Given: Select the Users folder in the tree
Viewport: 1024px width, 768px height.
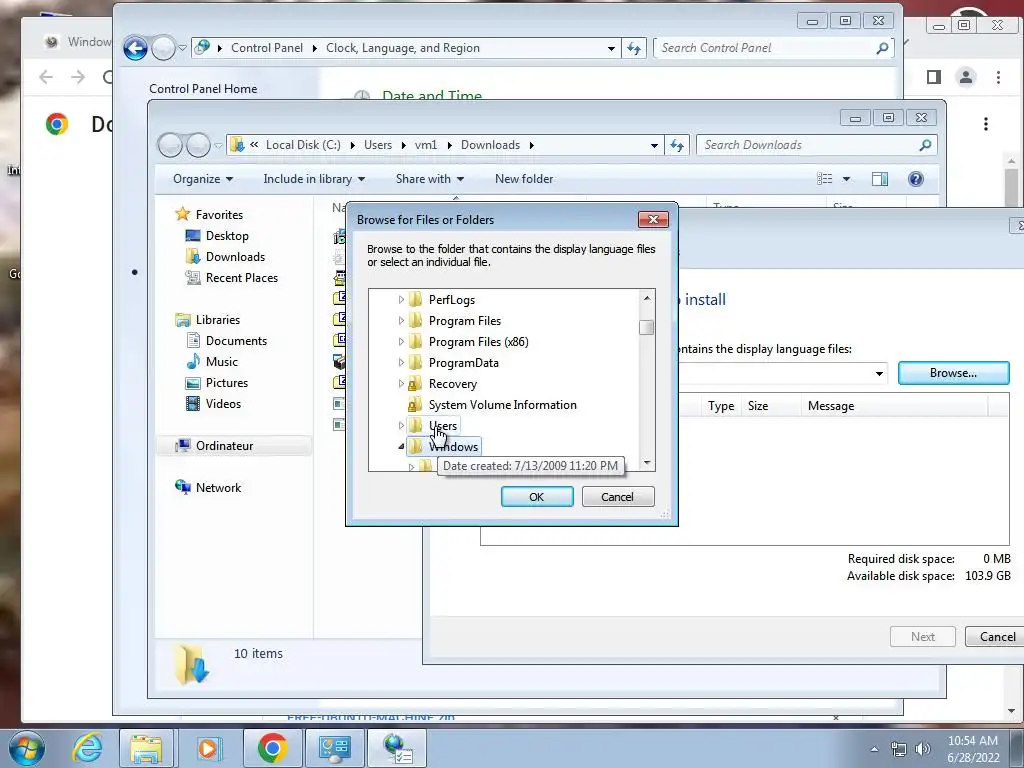Looking at the screenshot, I should click(x=443, y=426).
